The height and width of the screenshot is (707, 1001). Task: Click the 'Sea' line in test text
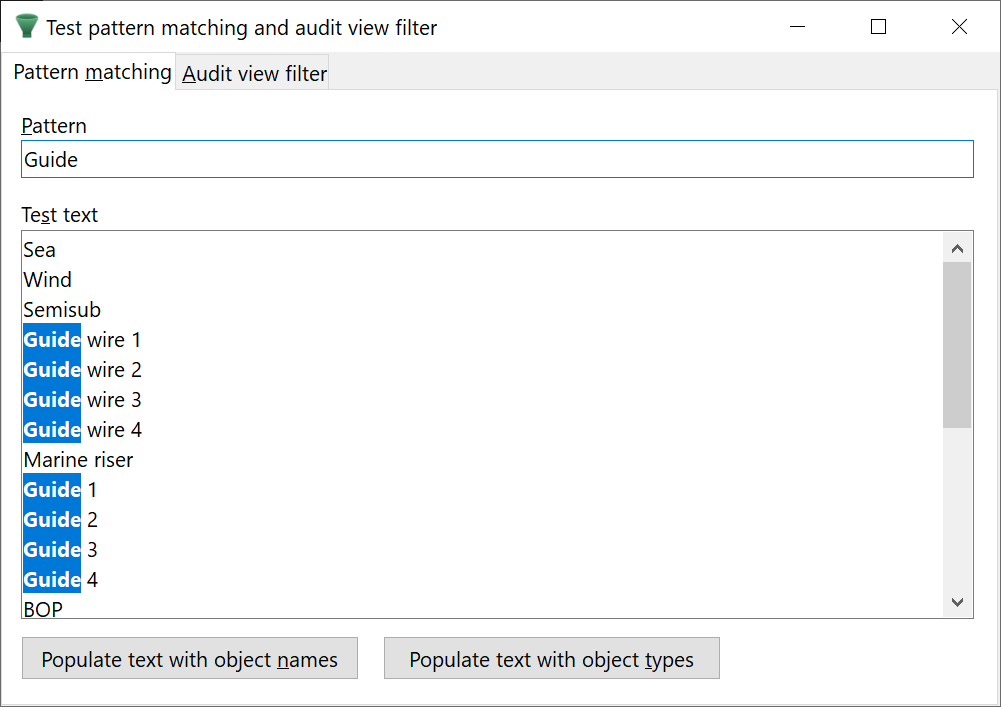[40, 250]
